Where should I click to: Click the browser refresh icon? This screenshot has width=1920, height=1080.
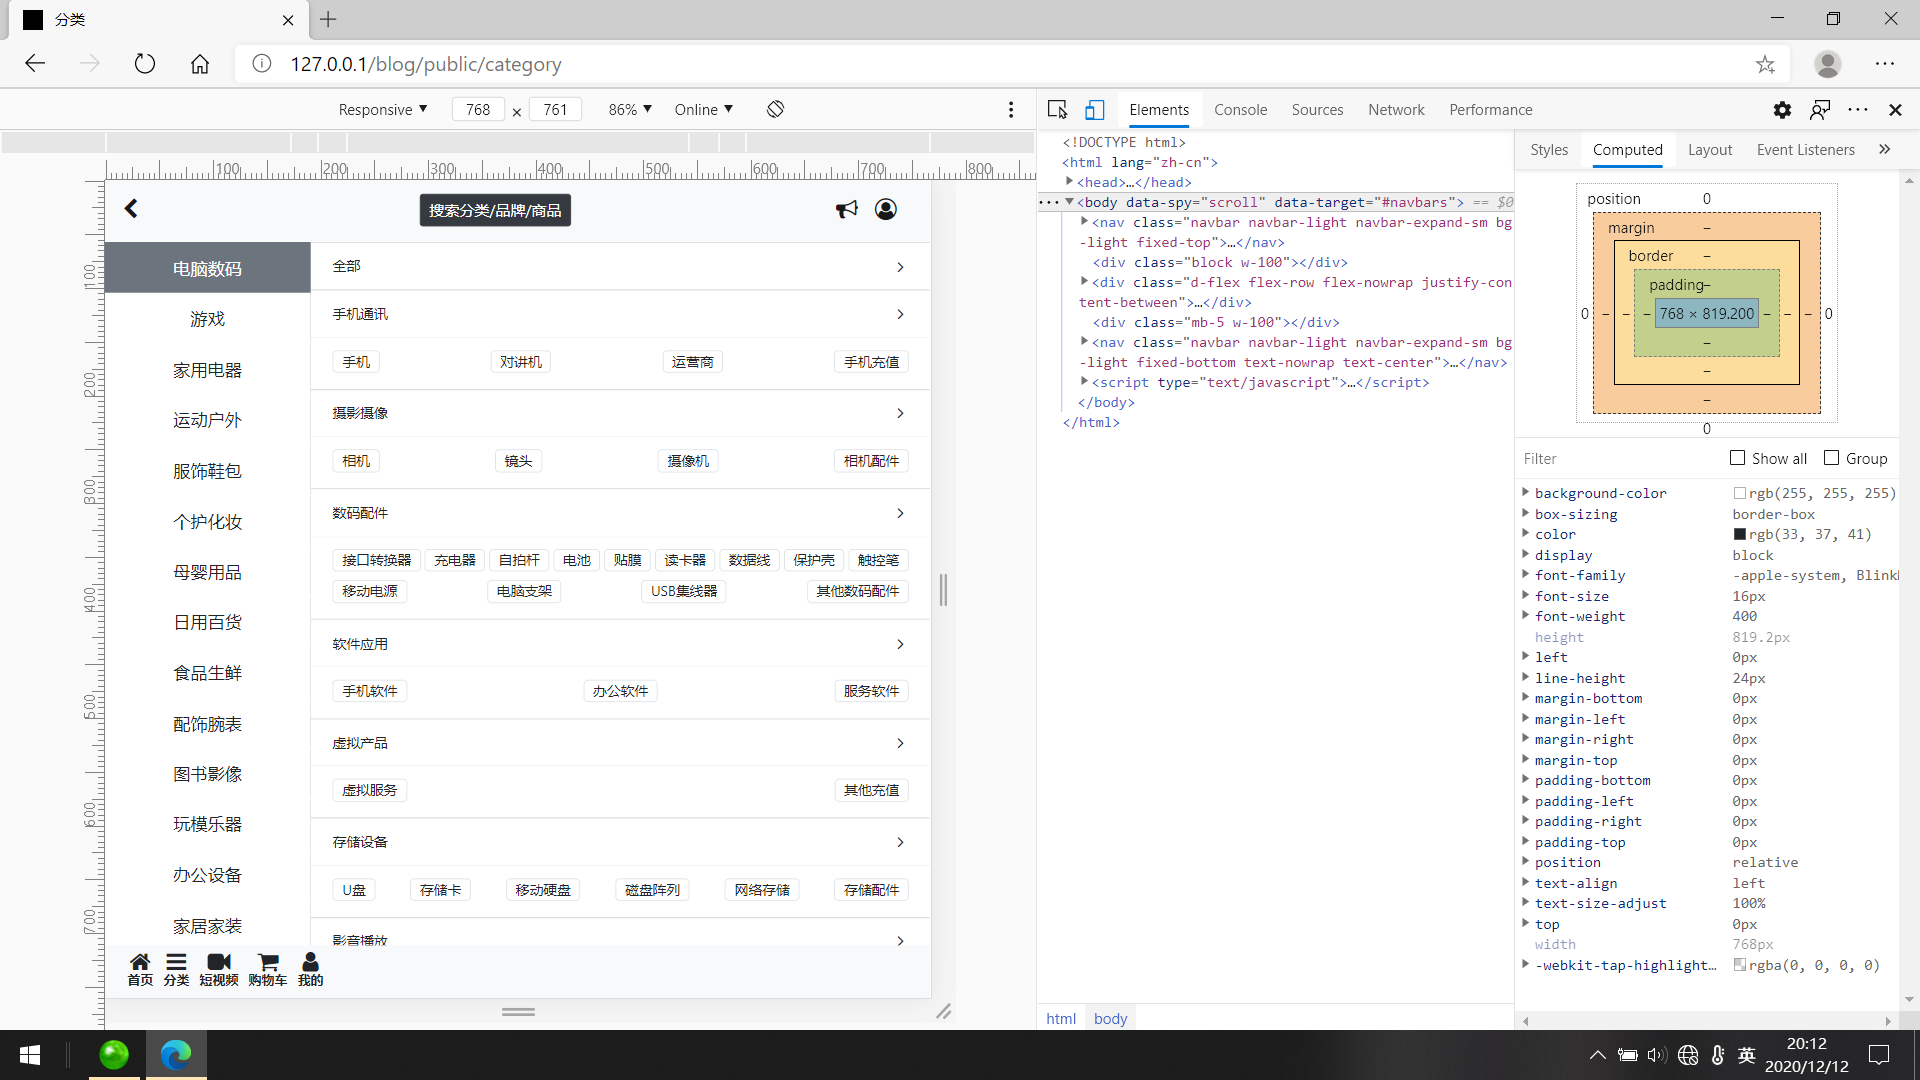pyautogui.click(x=145, y=64)
